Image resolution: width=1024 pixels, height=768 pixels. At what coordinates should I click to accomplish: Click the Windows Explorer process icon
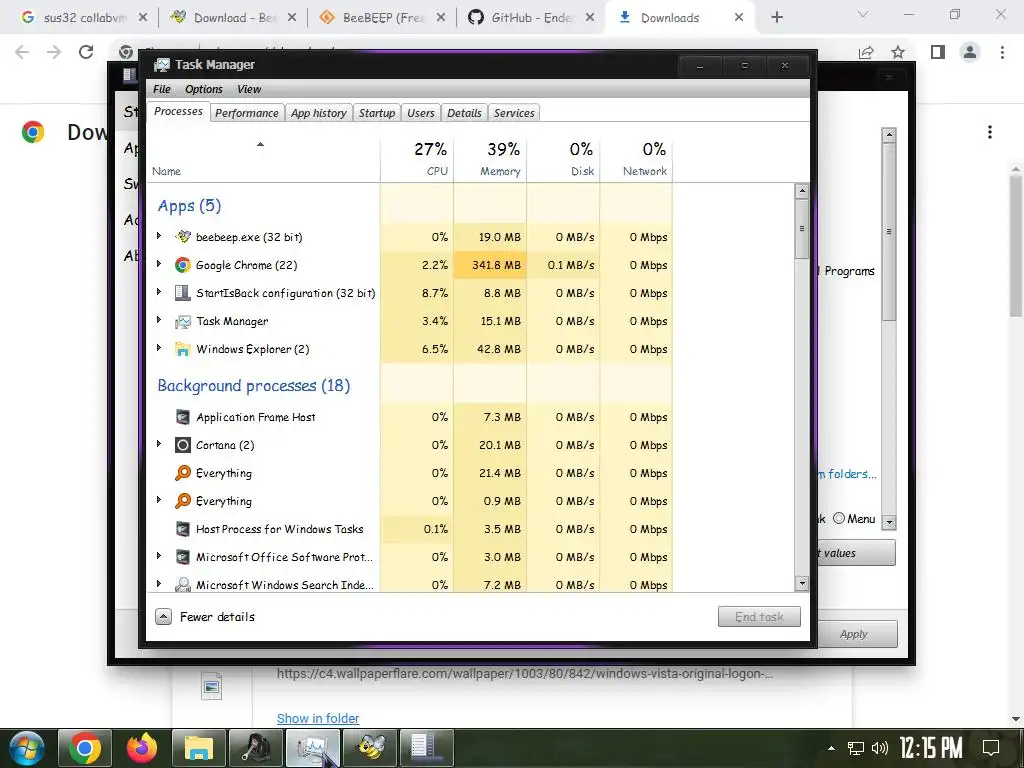(183, 349)
